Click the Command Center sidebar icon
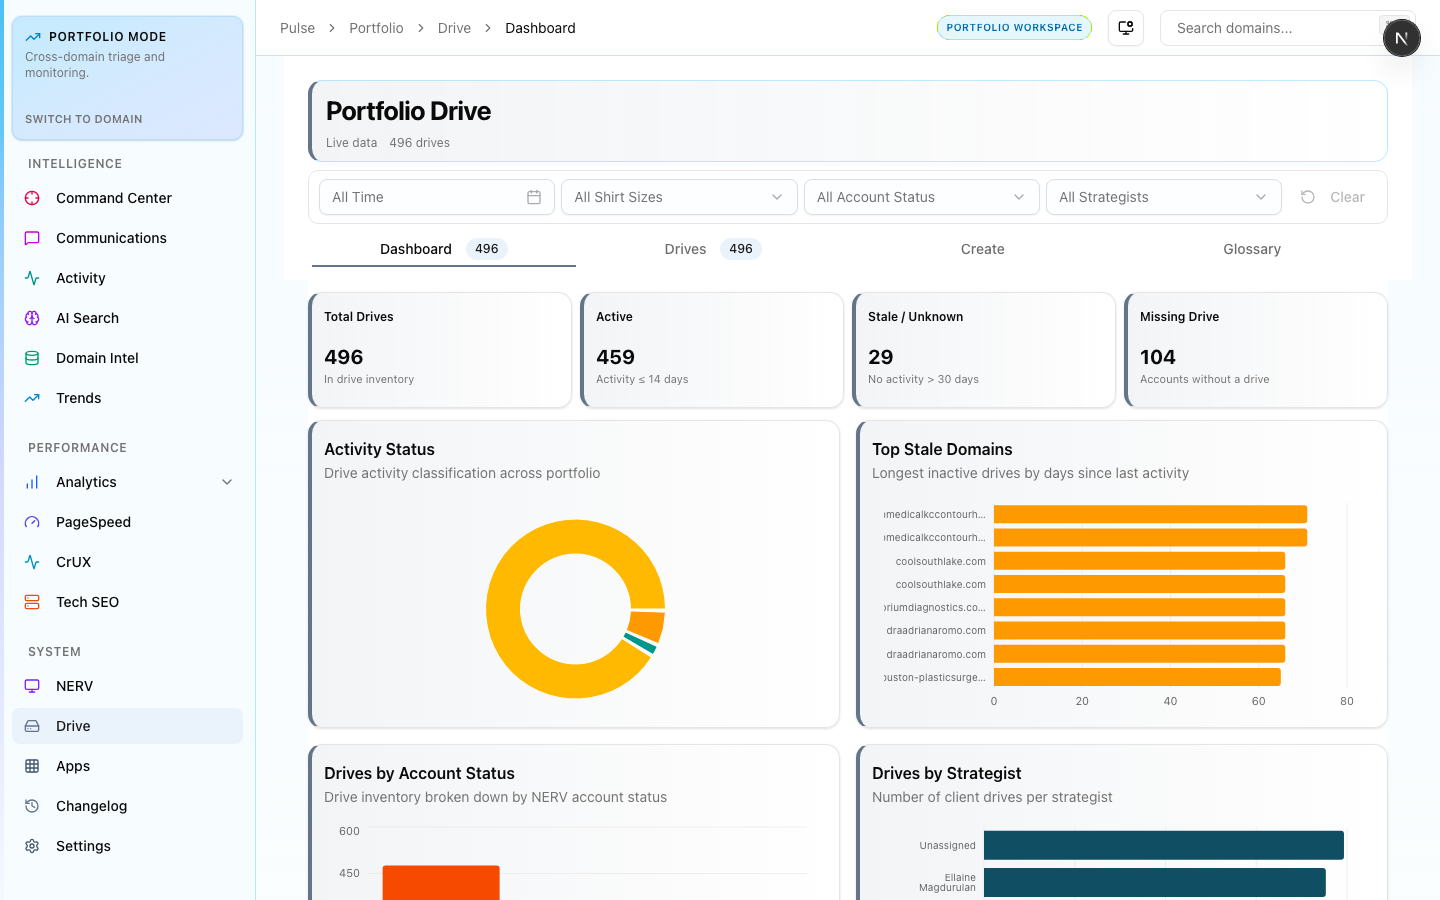This screenshot has width=1440, height=900. coord(32,198)
